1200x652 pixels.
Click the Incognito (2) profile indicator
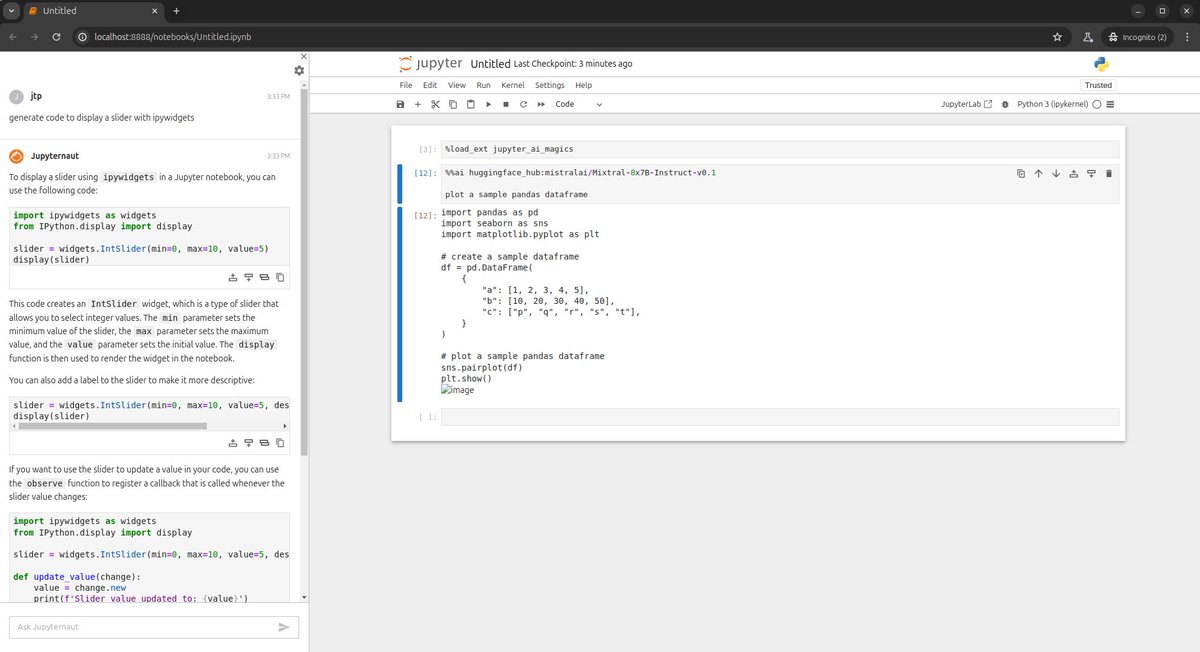point(1137,37)
